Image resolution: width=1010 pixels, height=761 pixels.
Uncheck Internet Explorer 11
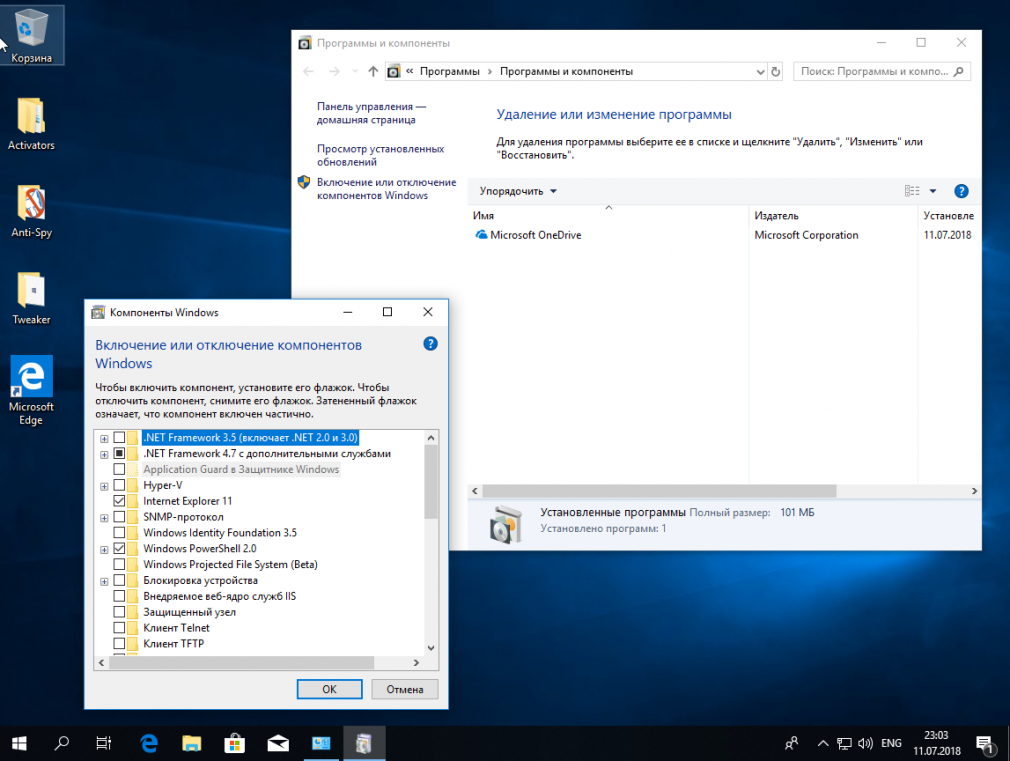click(119, 501)
